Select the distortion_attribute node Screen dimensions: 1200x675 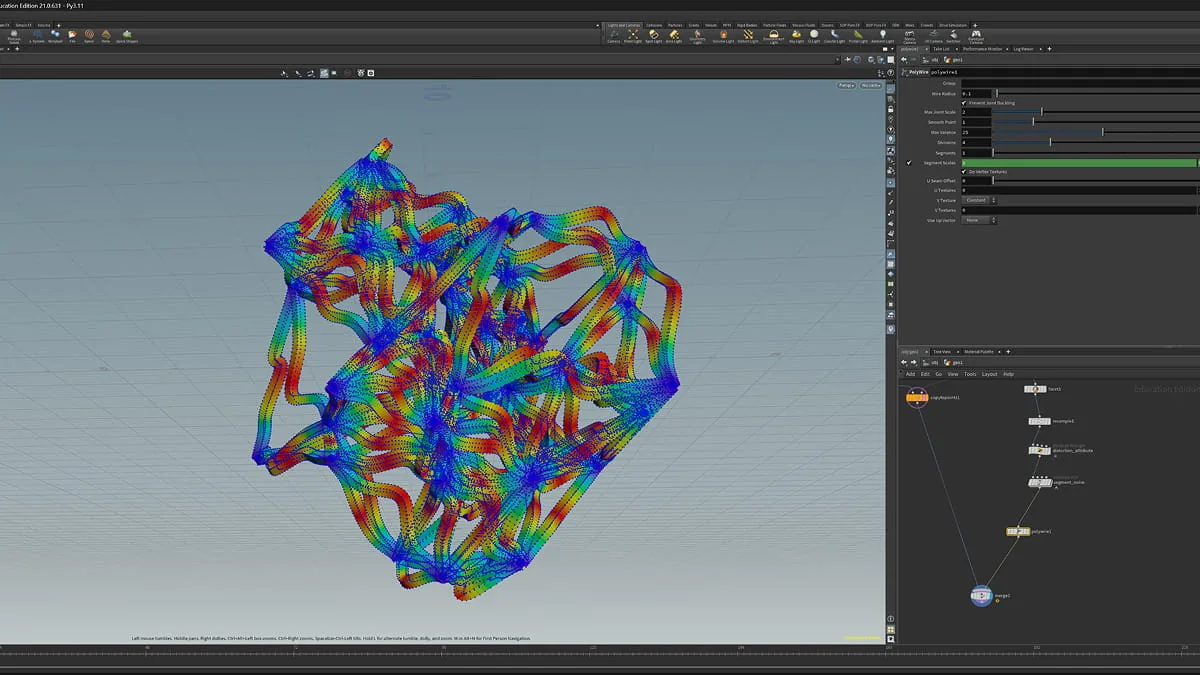click(x=1039, y=450)
